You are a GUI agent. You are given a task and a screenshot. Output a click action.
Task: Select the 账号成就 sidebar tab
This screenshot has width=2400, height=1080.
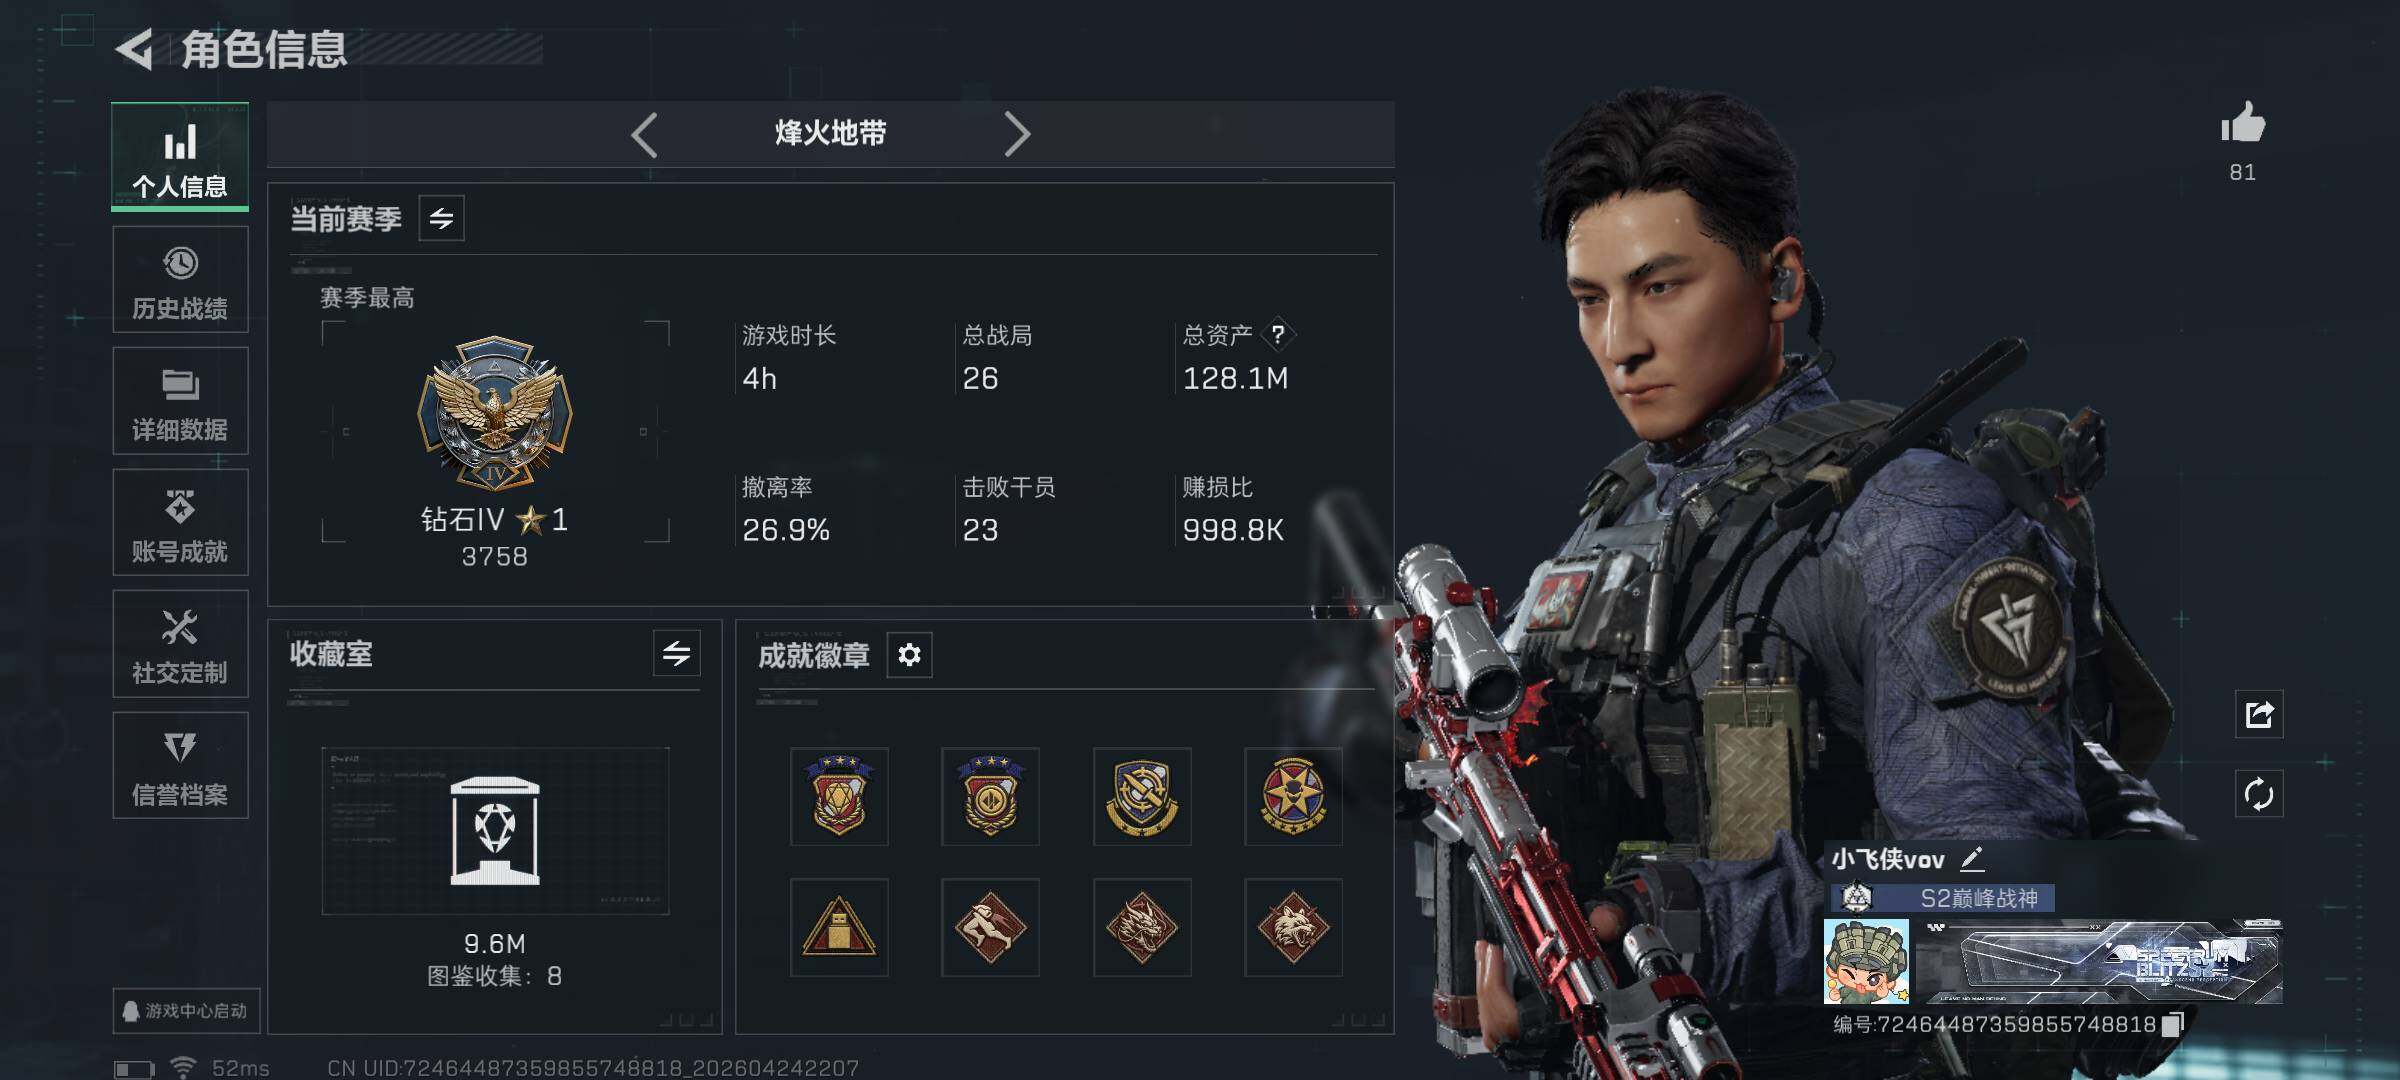pos(180,523)
